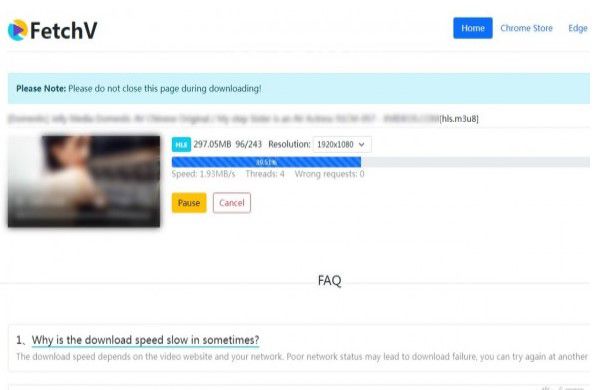Pause the download
The image size is (599, 390).
click(189, 203)
